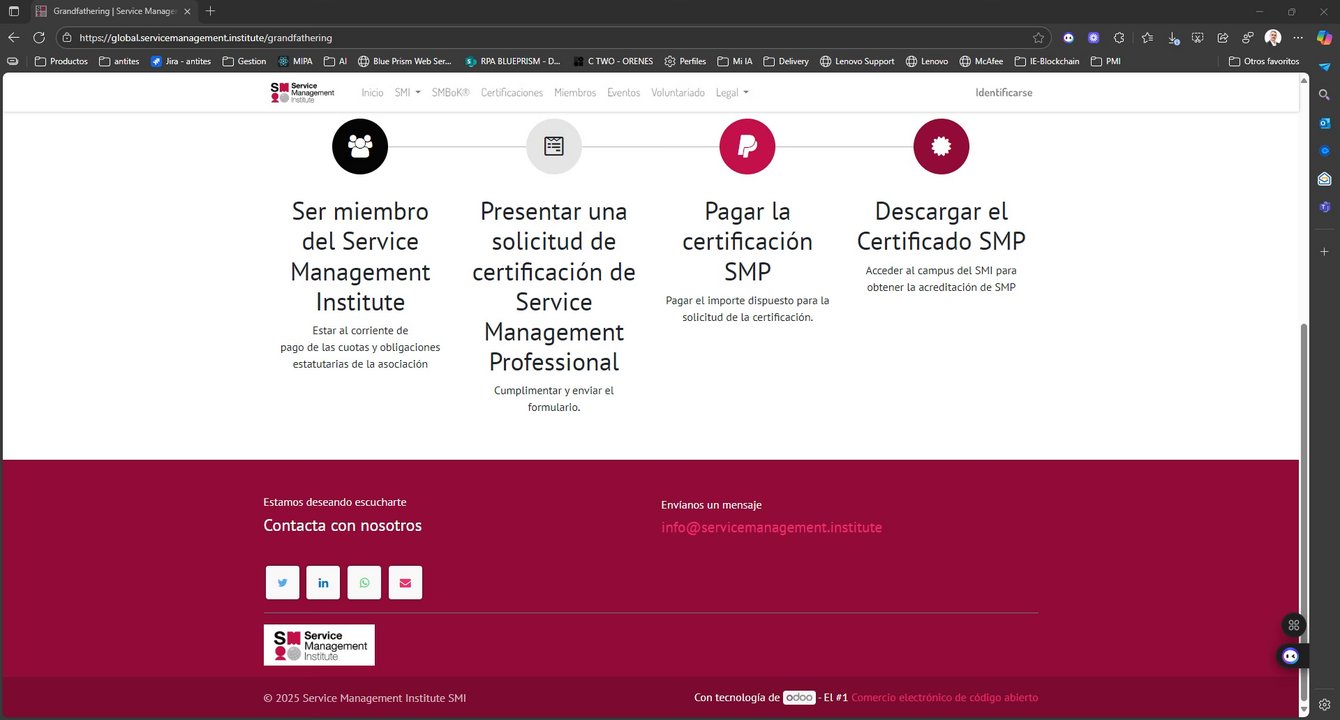Open the favorites list toolbar icon
The image size is (1340, 720).
(1147, 38)
